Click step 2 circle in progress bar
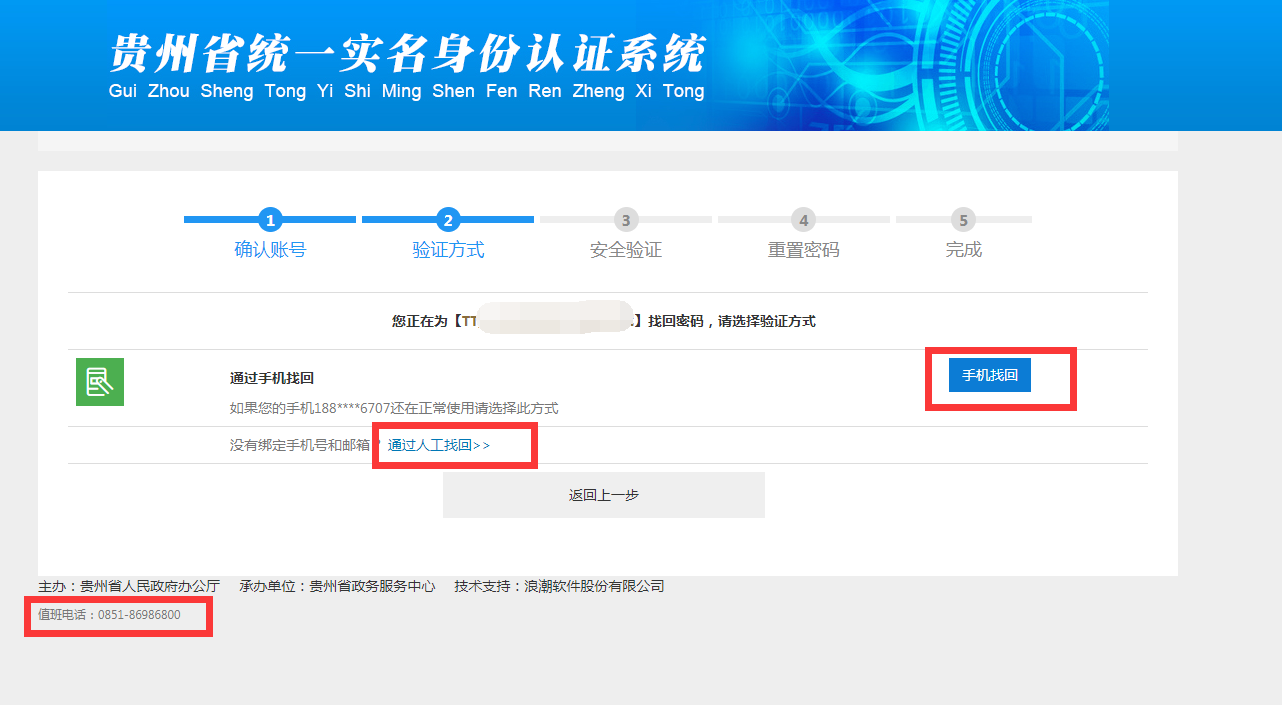Screen dimensions: 1282x705 (448, 220)
